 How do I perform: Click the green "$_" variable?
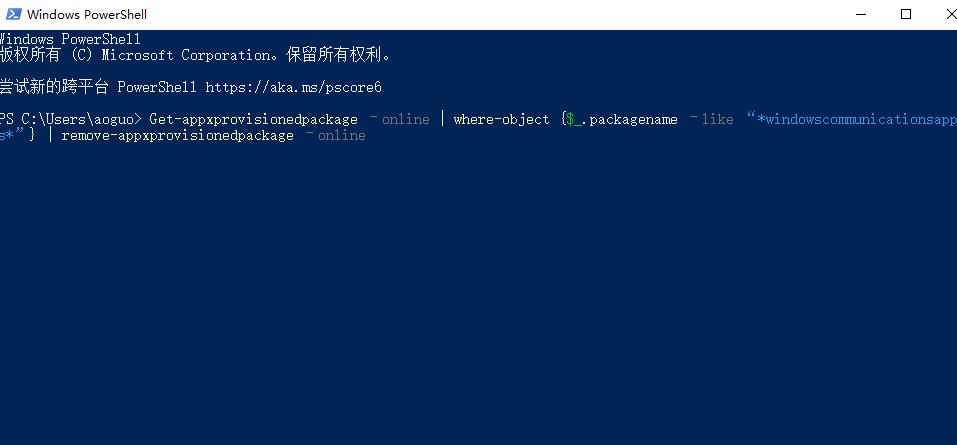574,119
